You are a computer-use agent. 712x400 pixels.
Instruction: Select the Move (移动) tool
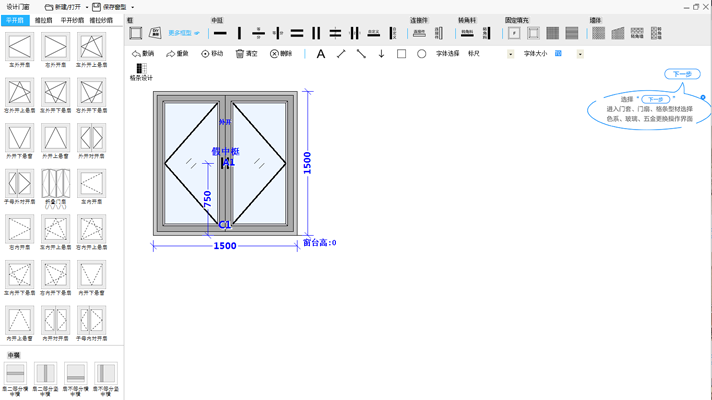pos(212,54)
